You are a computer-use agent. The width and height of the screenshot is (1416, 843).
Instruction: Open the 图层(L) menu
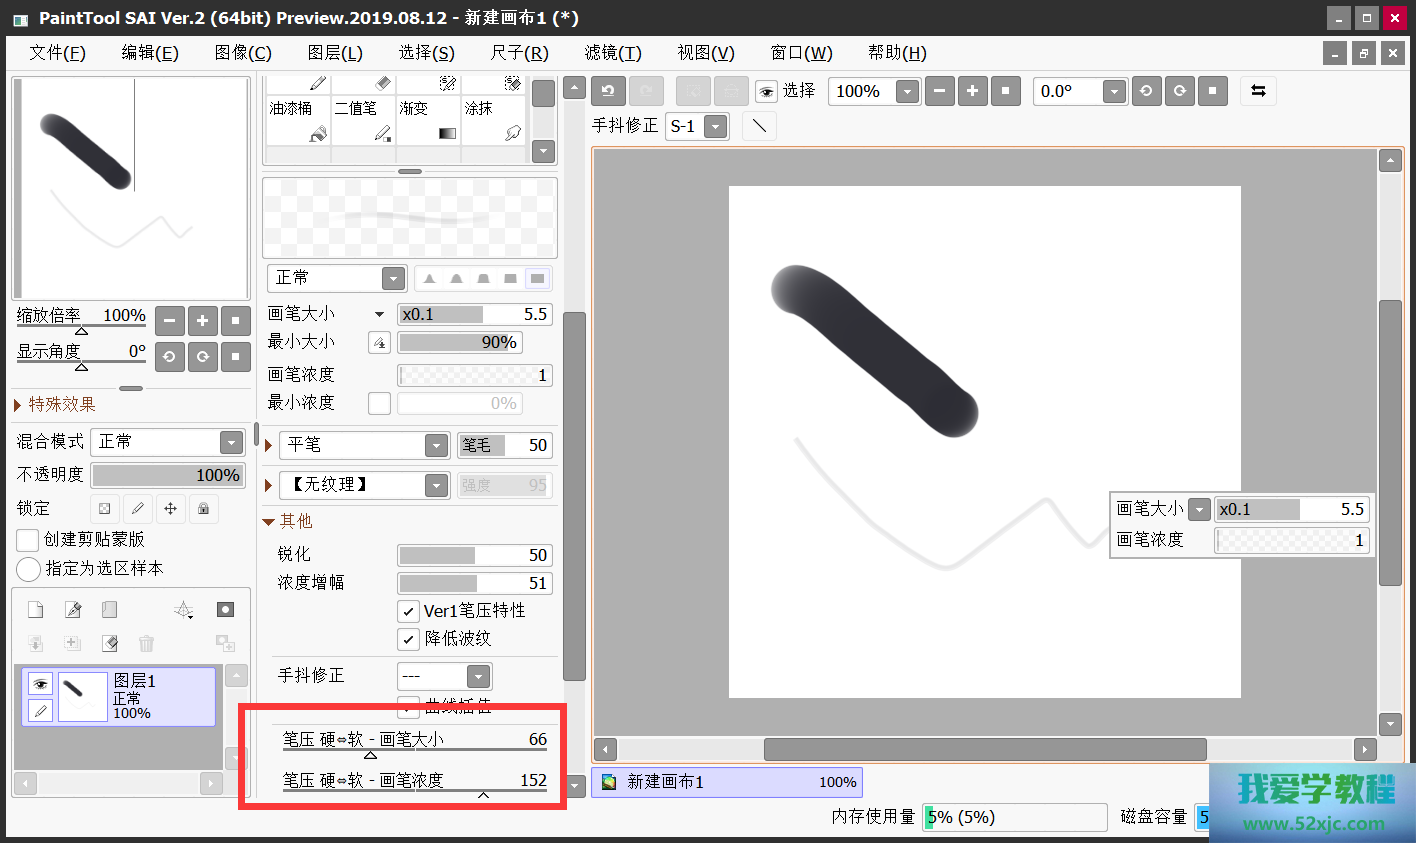pos(334,53)
